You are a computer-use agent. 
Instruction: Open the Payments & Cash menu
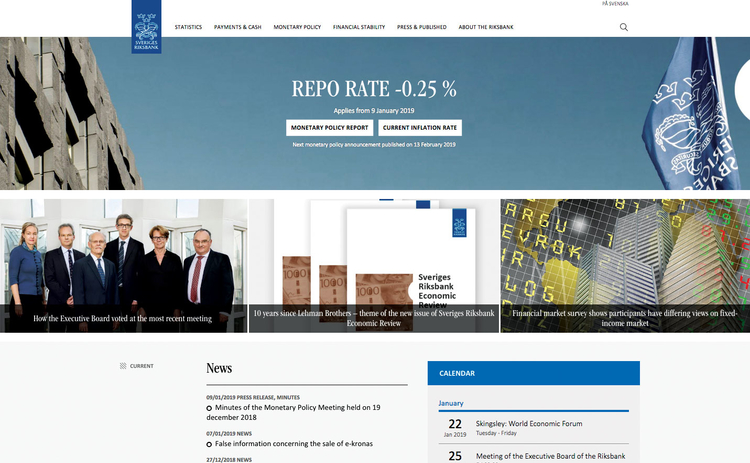click(238, 27)
